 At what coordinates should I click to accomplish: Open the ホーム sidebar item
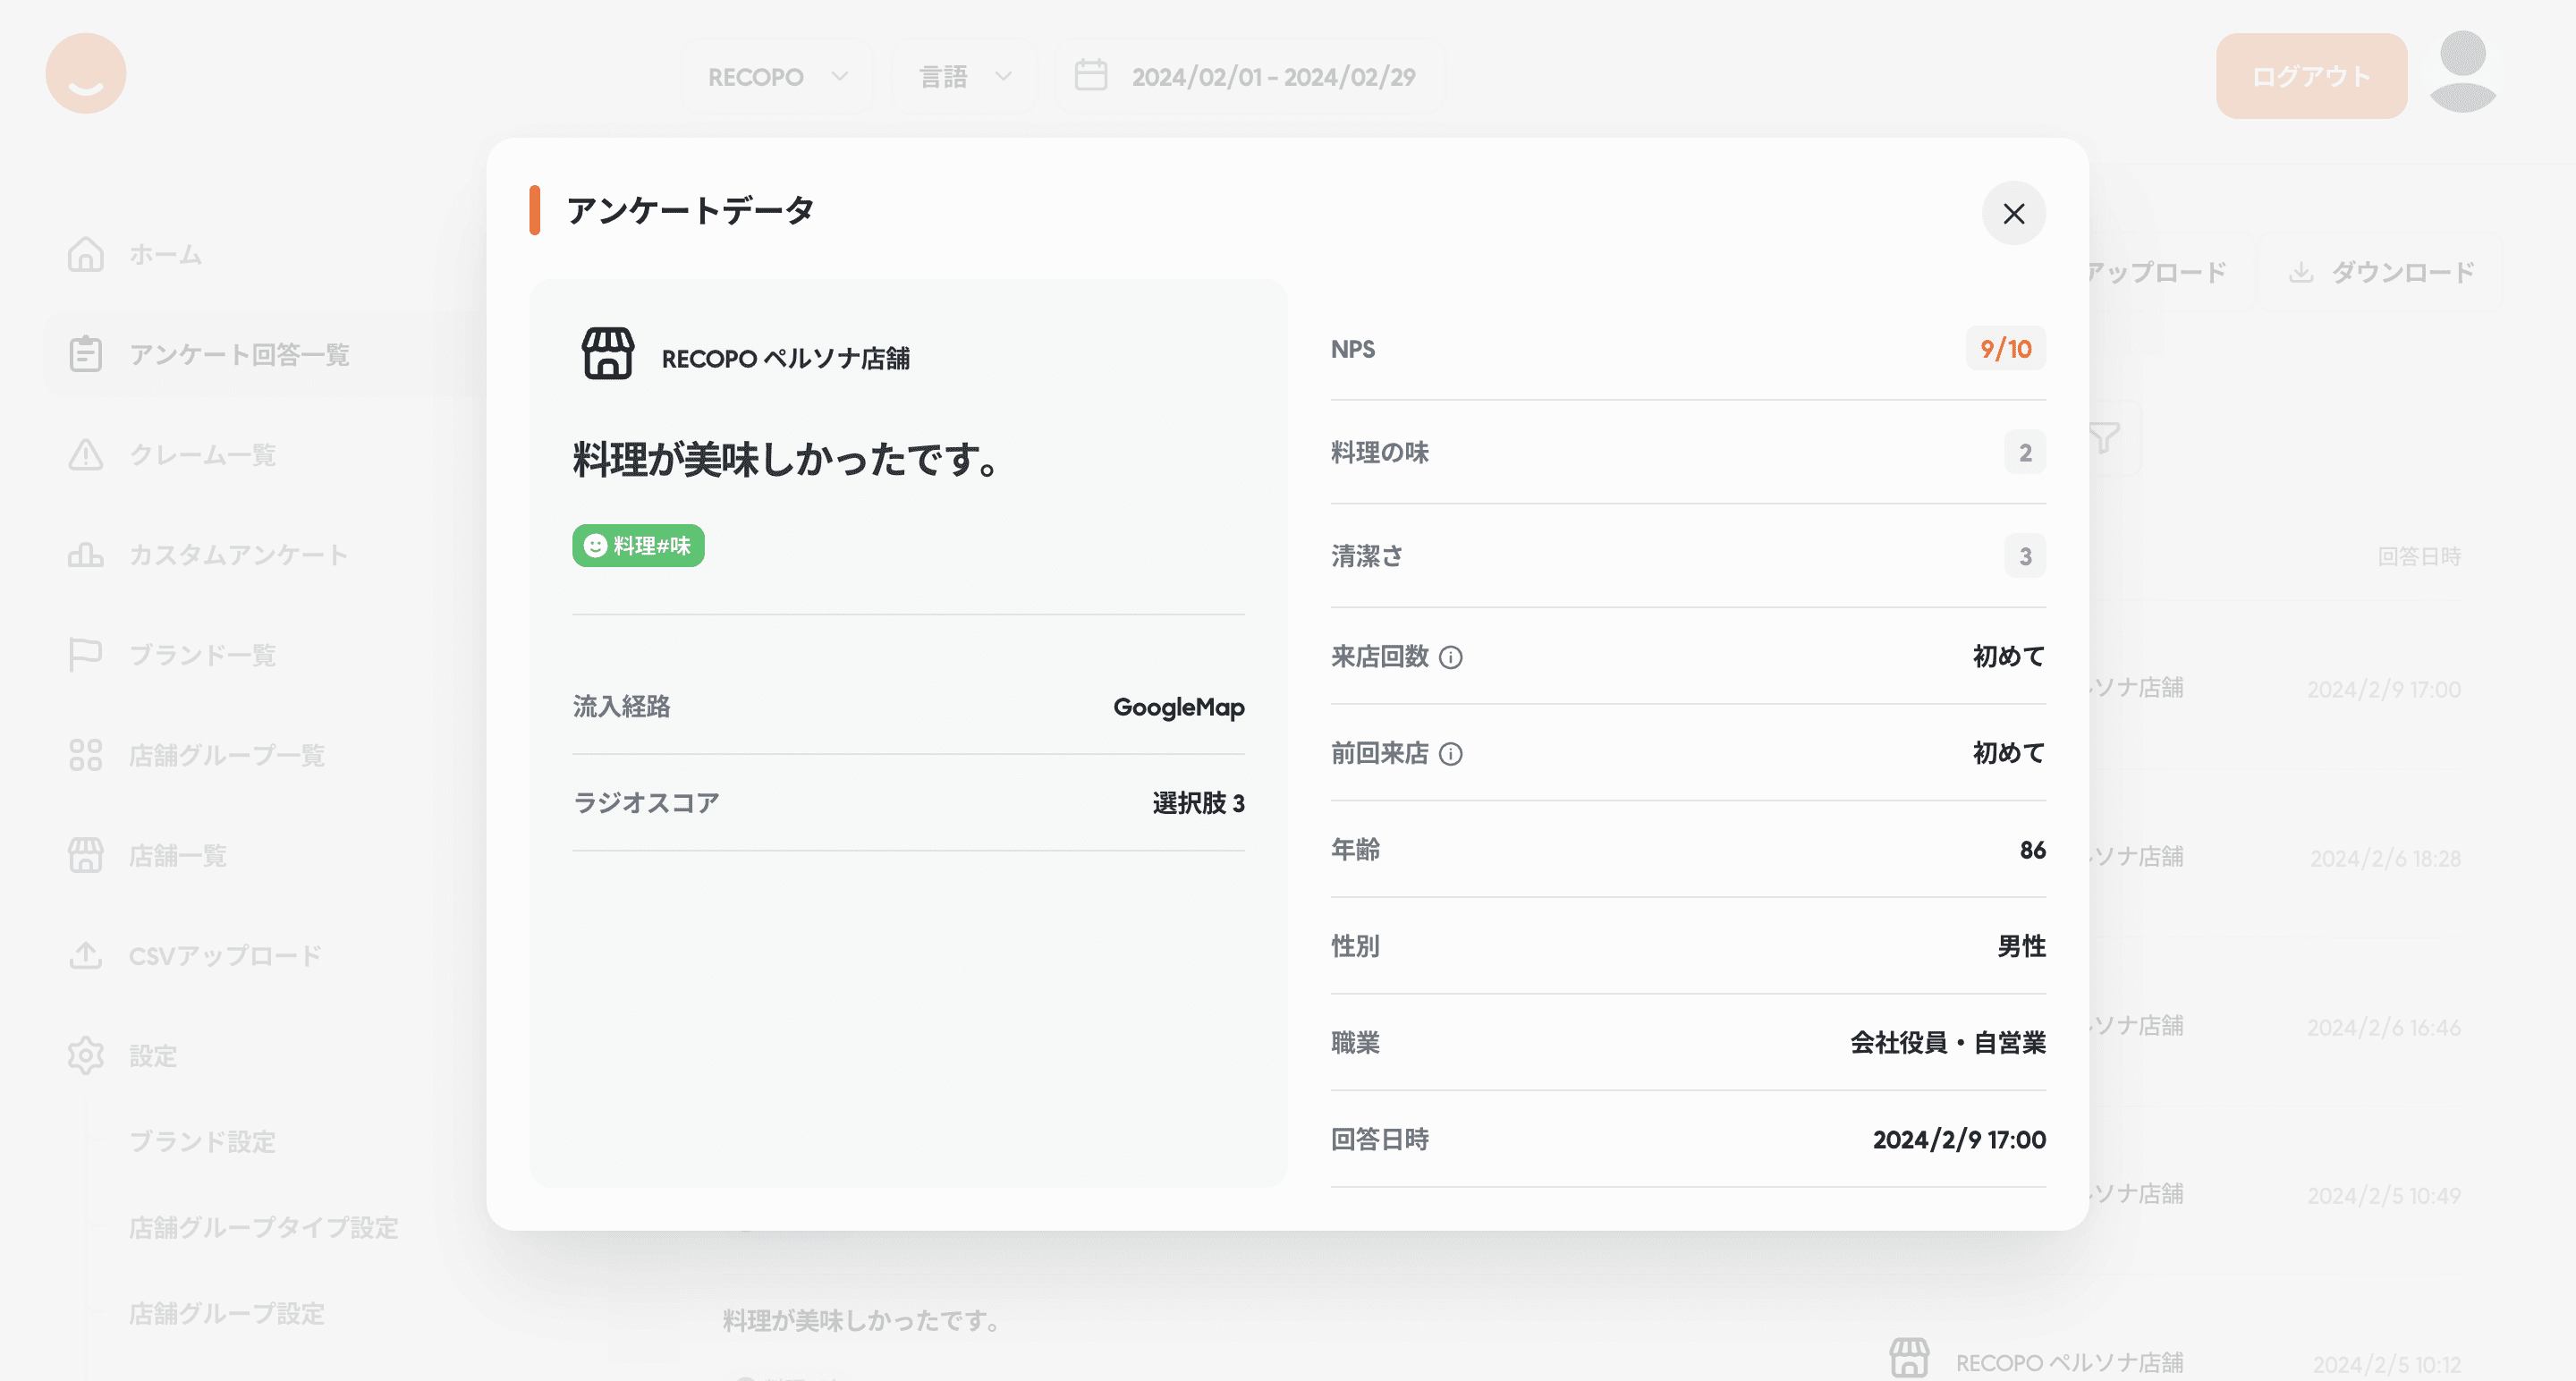(165, 255)
